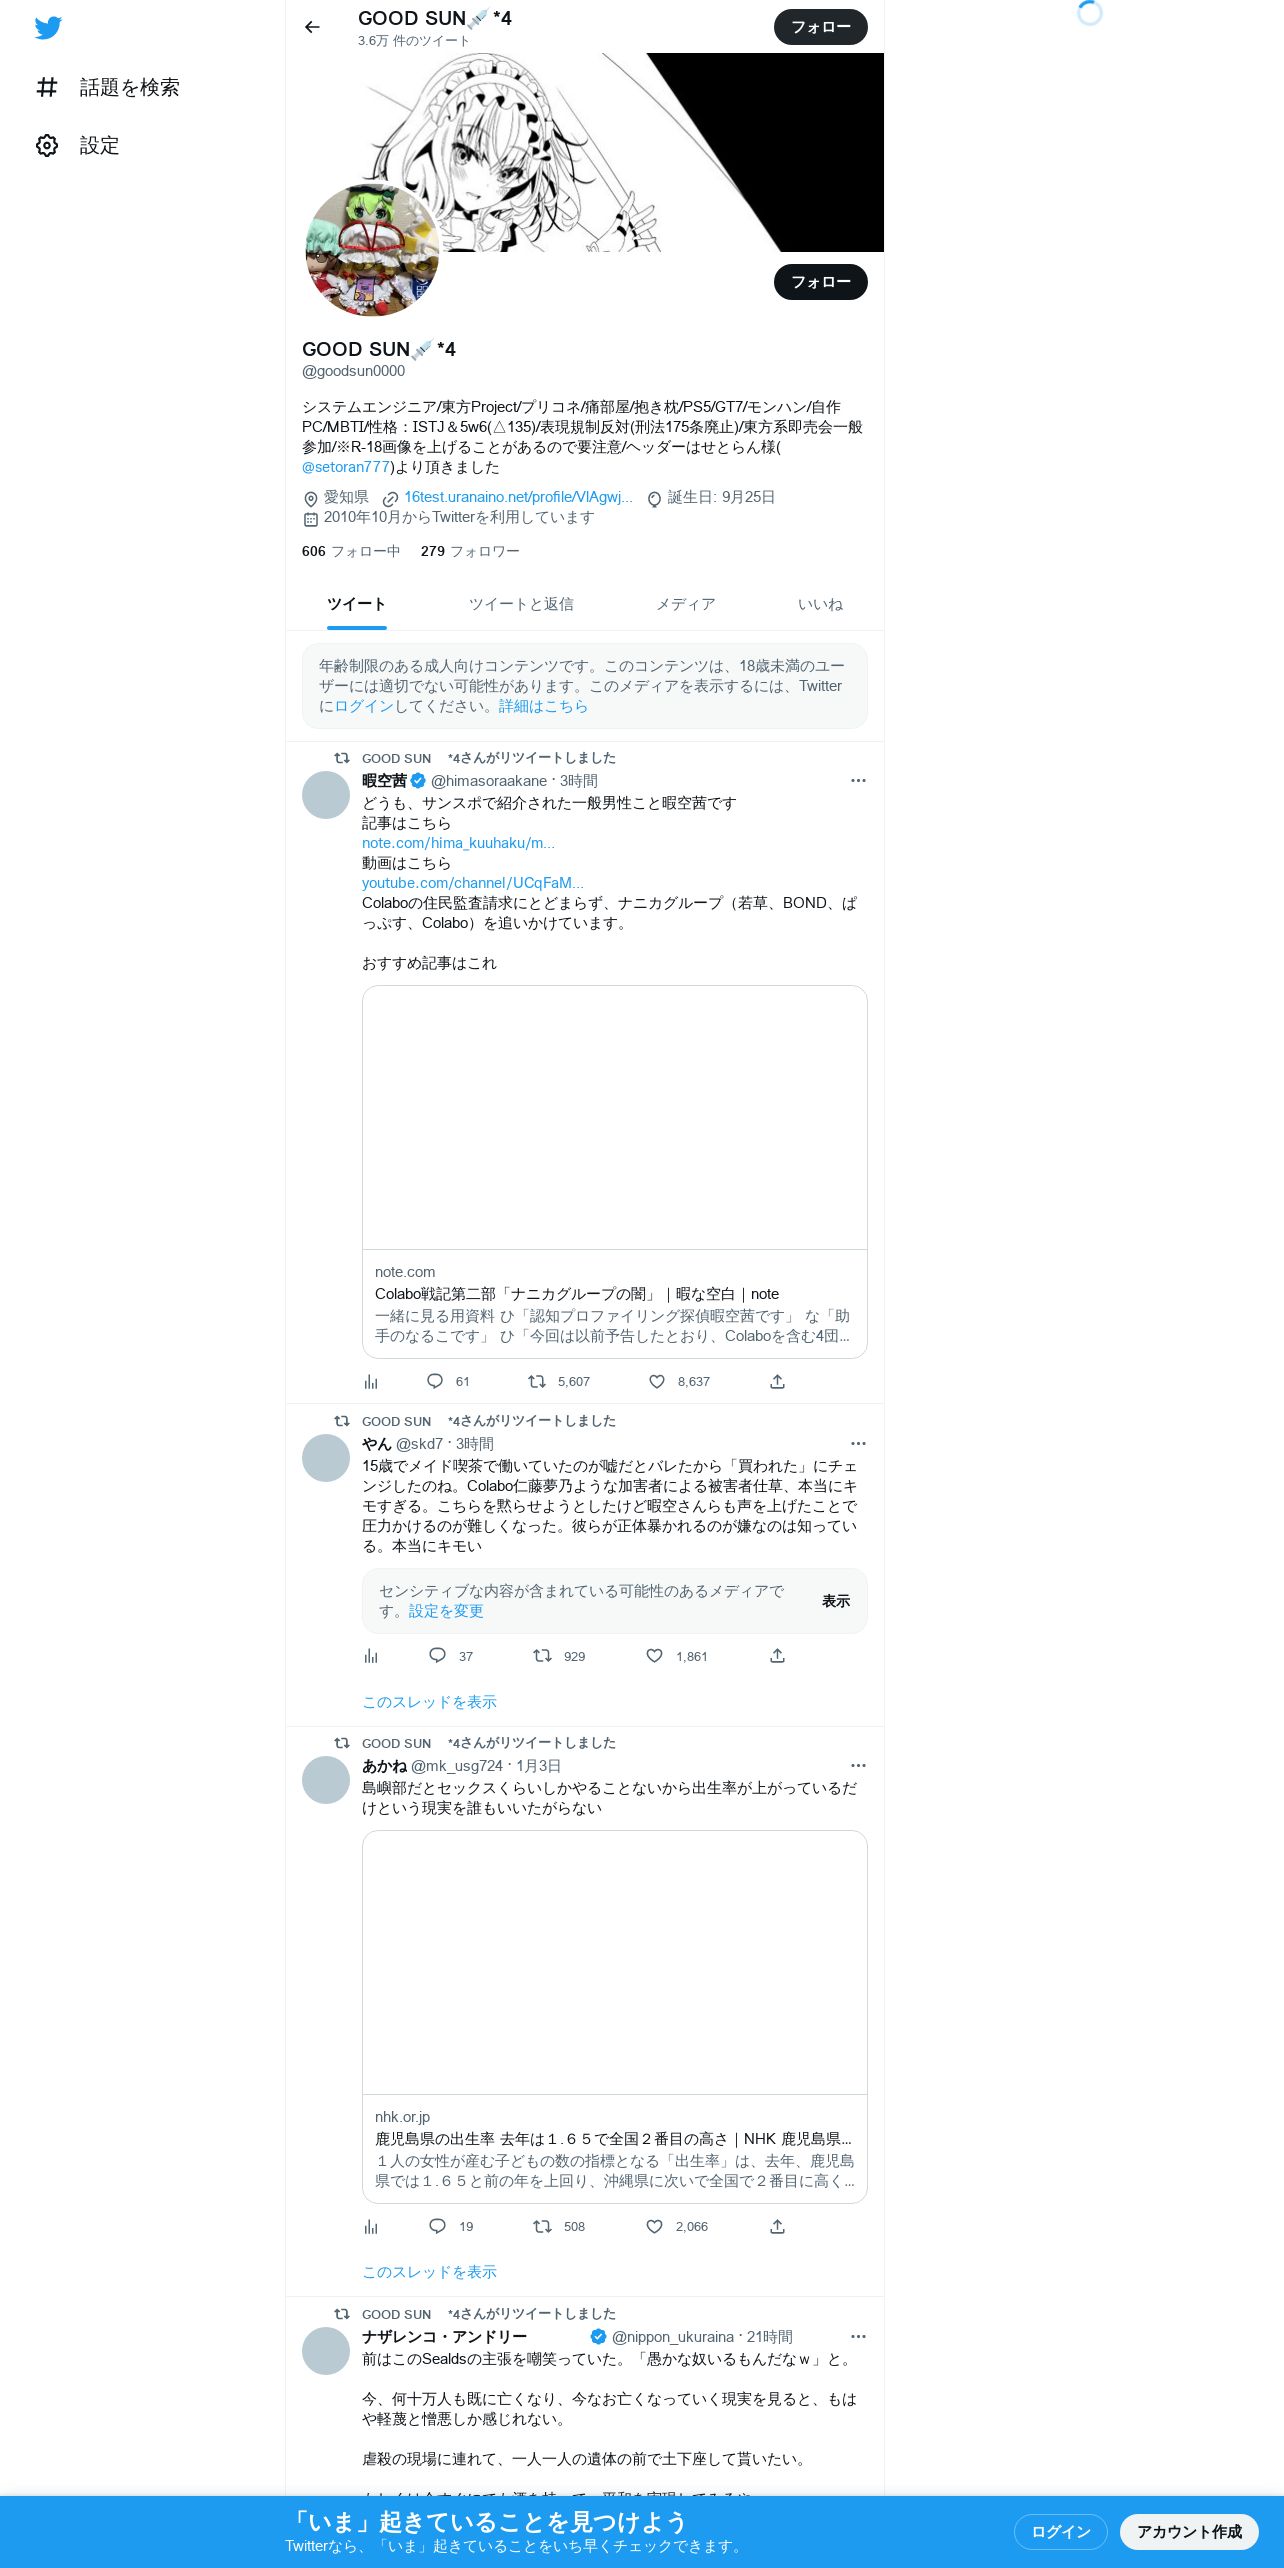Click the Twitter bird logo
Image resolution: width=1284 pixels, height=2568 pixels.
pos(48,28)
